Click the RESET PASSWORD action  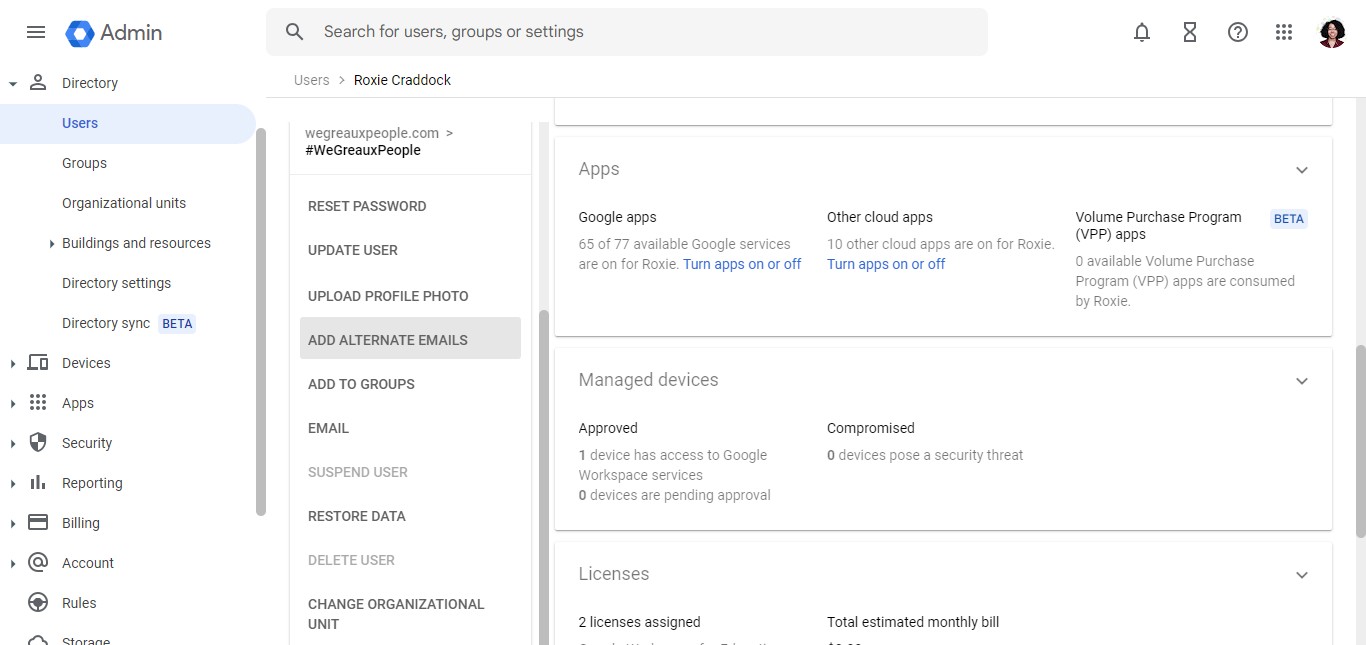(367, 206)
